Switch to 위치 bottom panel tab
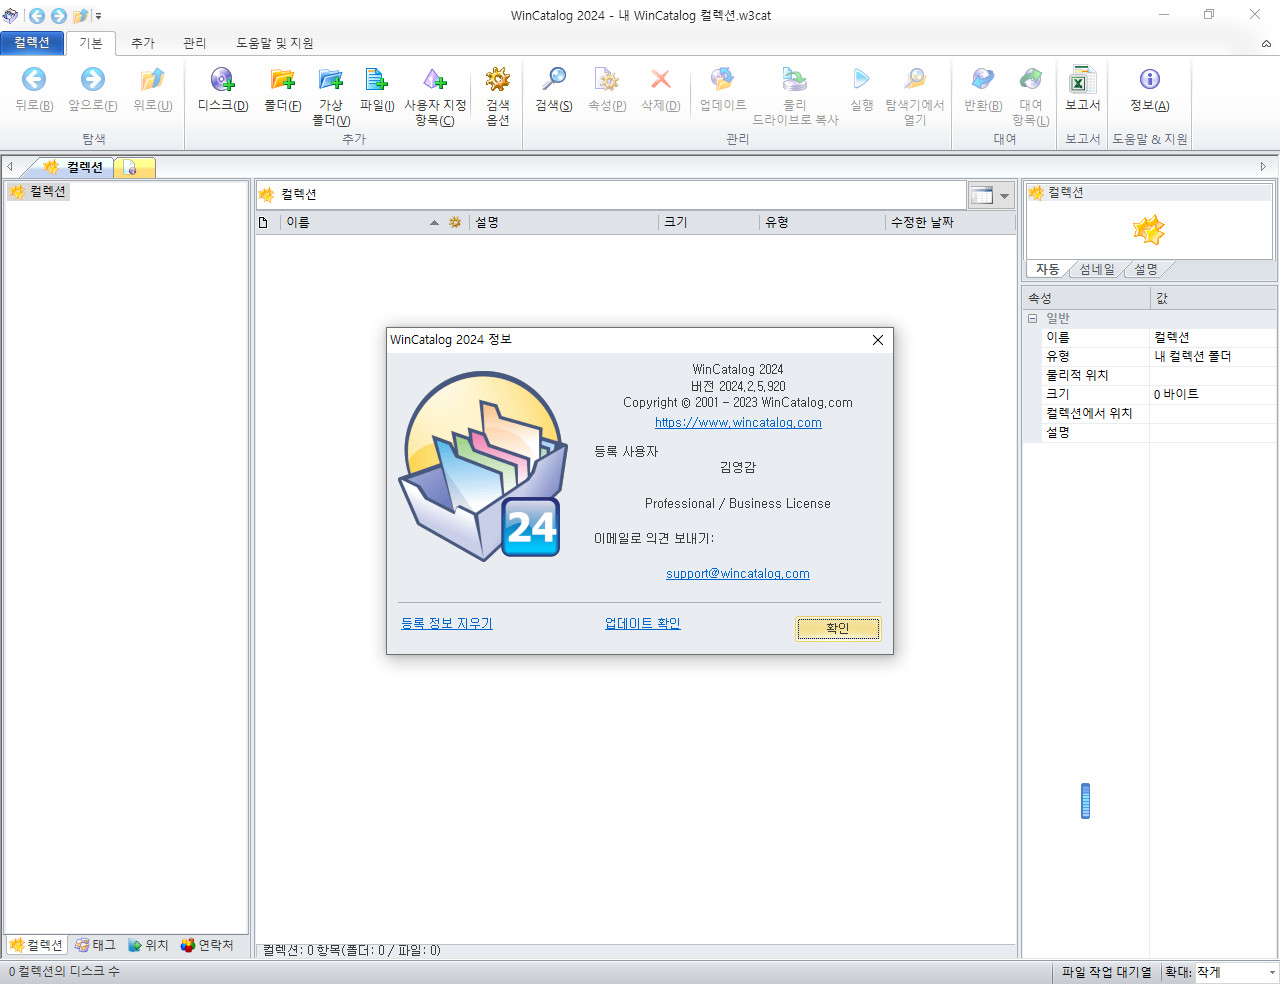 148,945
